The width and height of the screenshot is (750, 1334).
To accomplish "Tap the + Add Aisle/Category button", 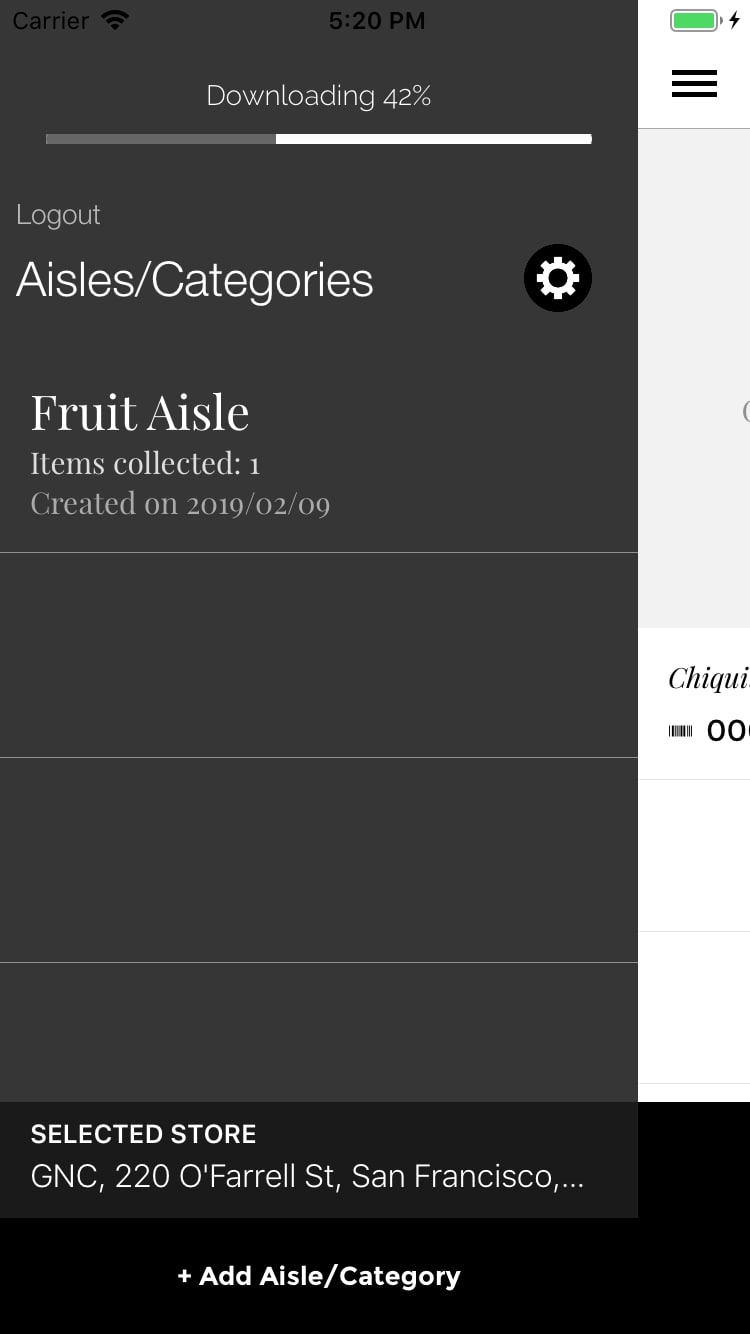I will pos(319,1276).
